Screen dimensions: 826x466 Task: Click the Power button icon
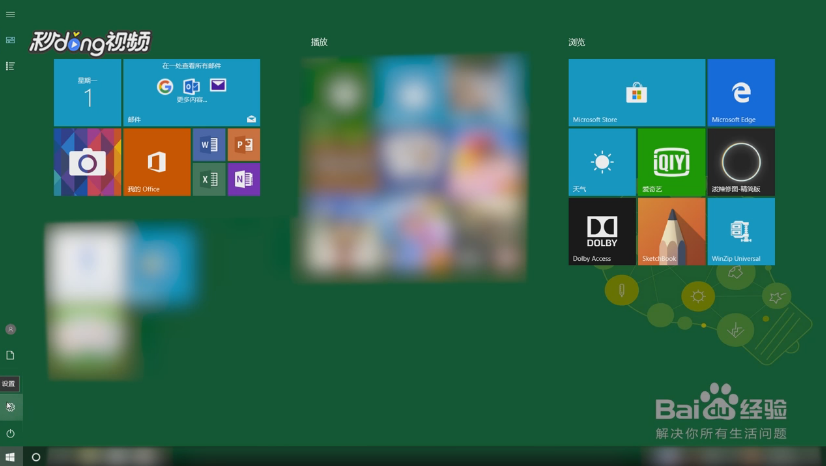click(10, 433)
